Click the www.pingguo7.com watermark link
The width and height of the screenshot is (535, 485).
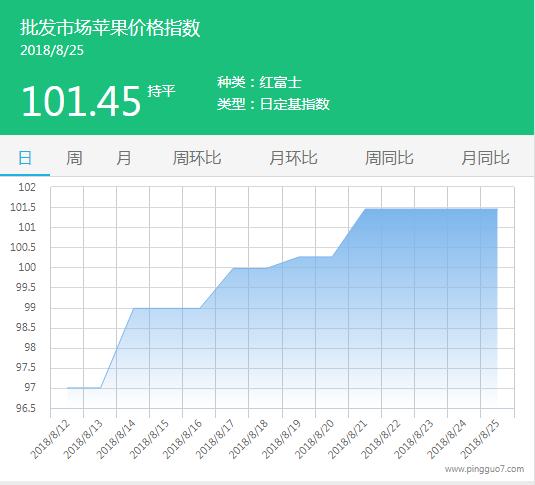(x=484, y=469)
